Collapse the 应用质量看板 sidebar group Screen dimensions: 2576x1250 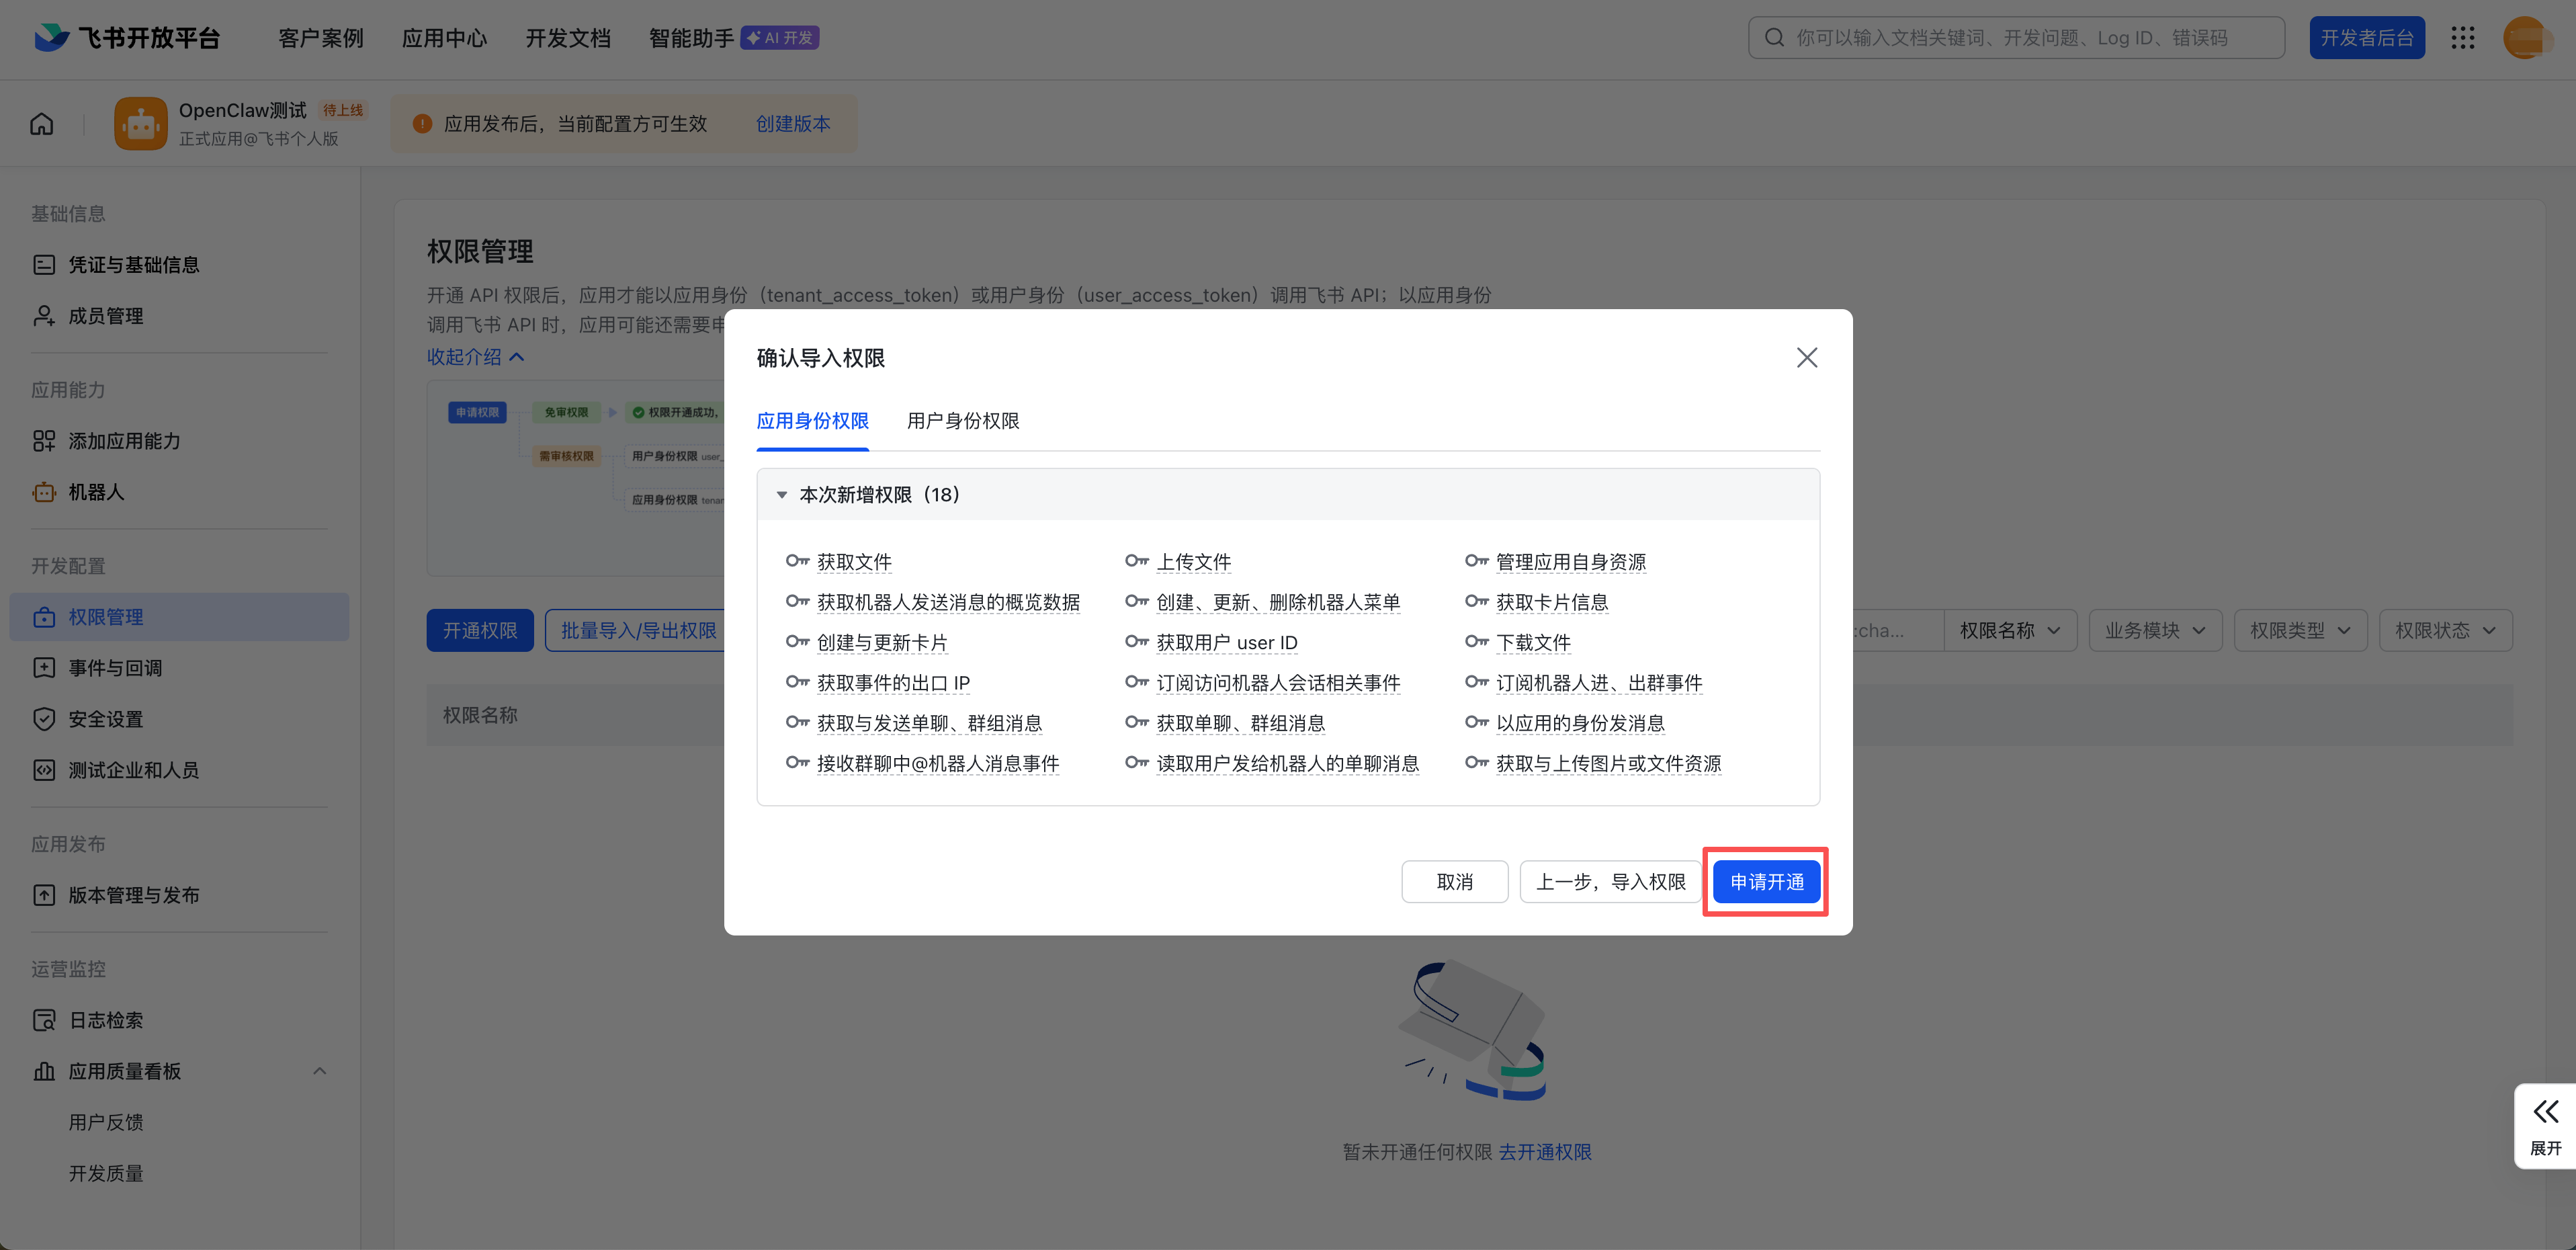pyautogui.click(x=319, y=1071)
